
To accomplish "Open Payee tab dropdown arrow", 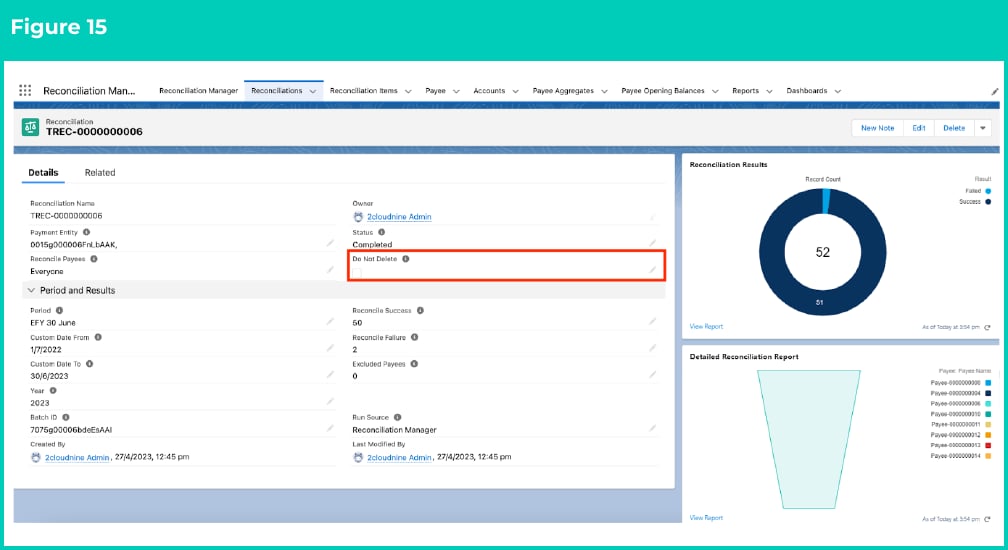I will point(456,91).
